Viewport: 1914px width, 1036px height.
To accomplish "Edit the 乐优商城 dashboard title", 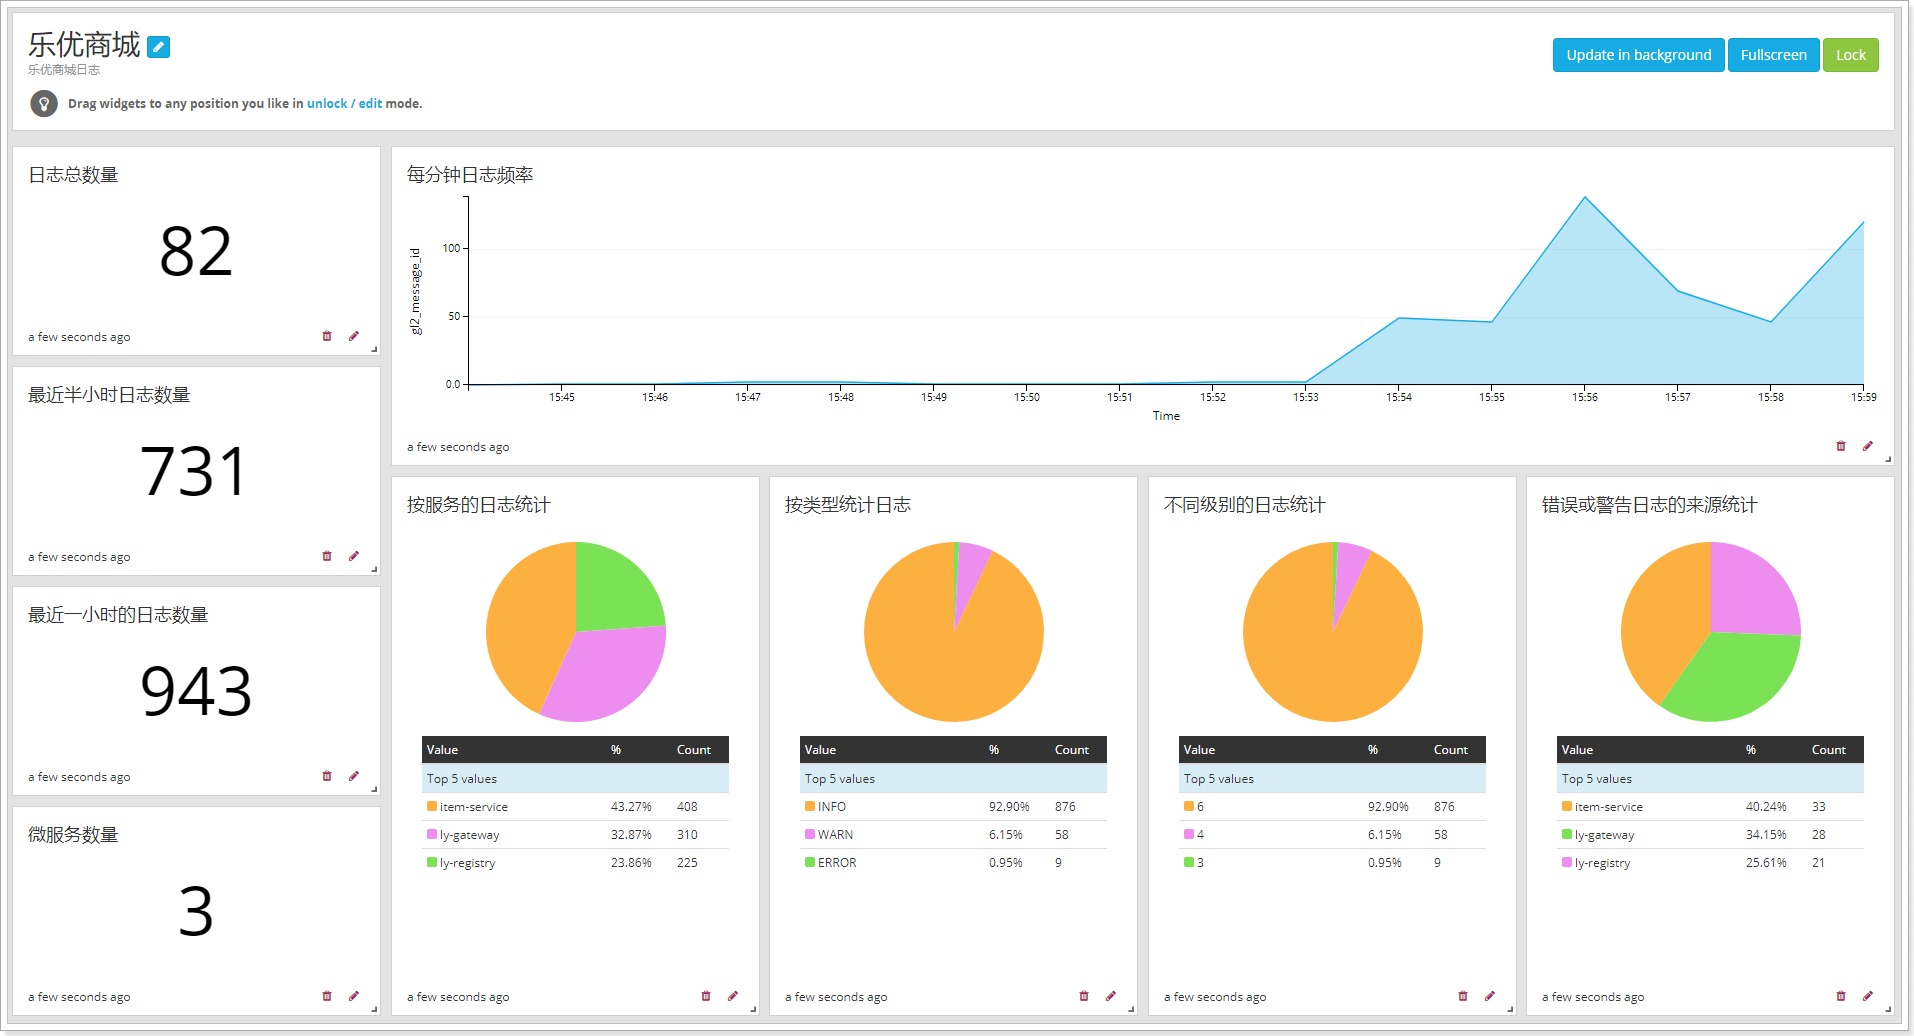I will (158, 46).
